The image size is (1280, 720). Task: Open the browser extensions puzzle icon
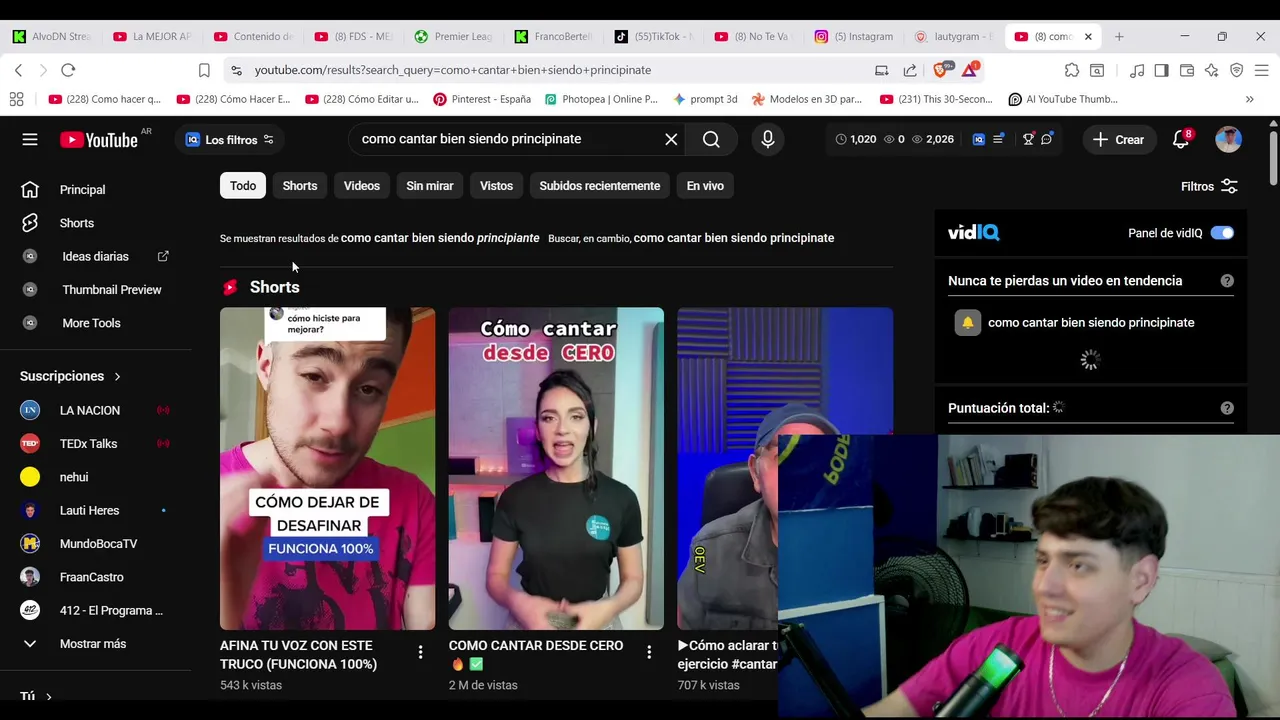click(1072, 70)
